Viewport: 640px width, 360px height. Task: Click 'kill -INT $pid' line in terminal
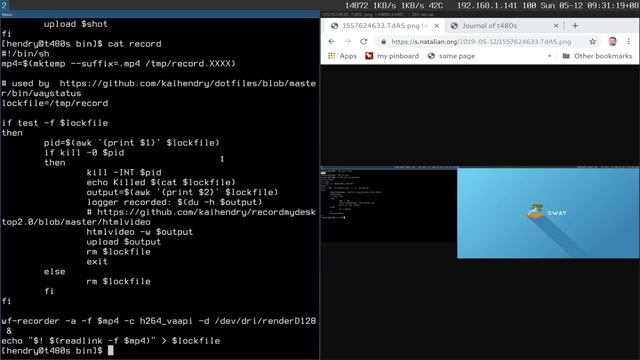pos(124,172)
